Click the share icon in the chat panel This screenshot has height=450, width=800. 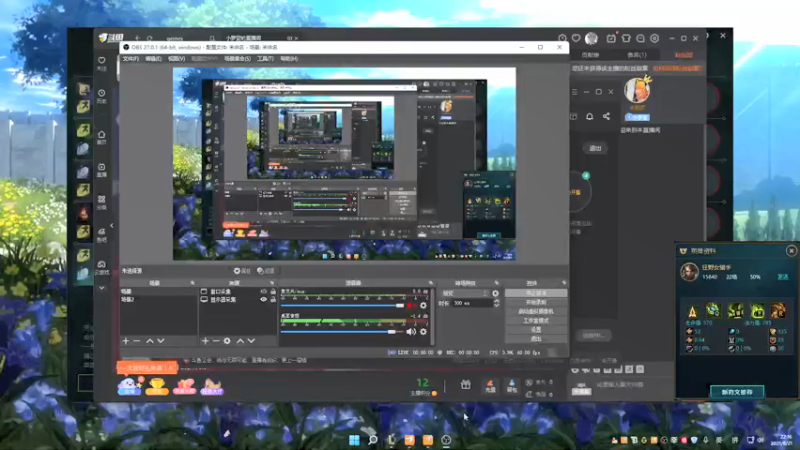point(606,116)
